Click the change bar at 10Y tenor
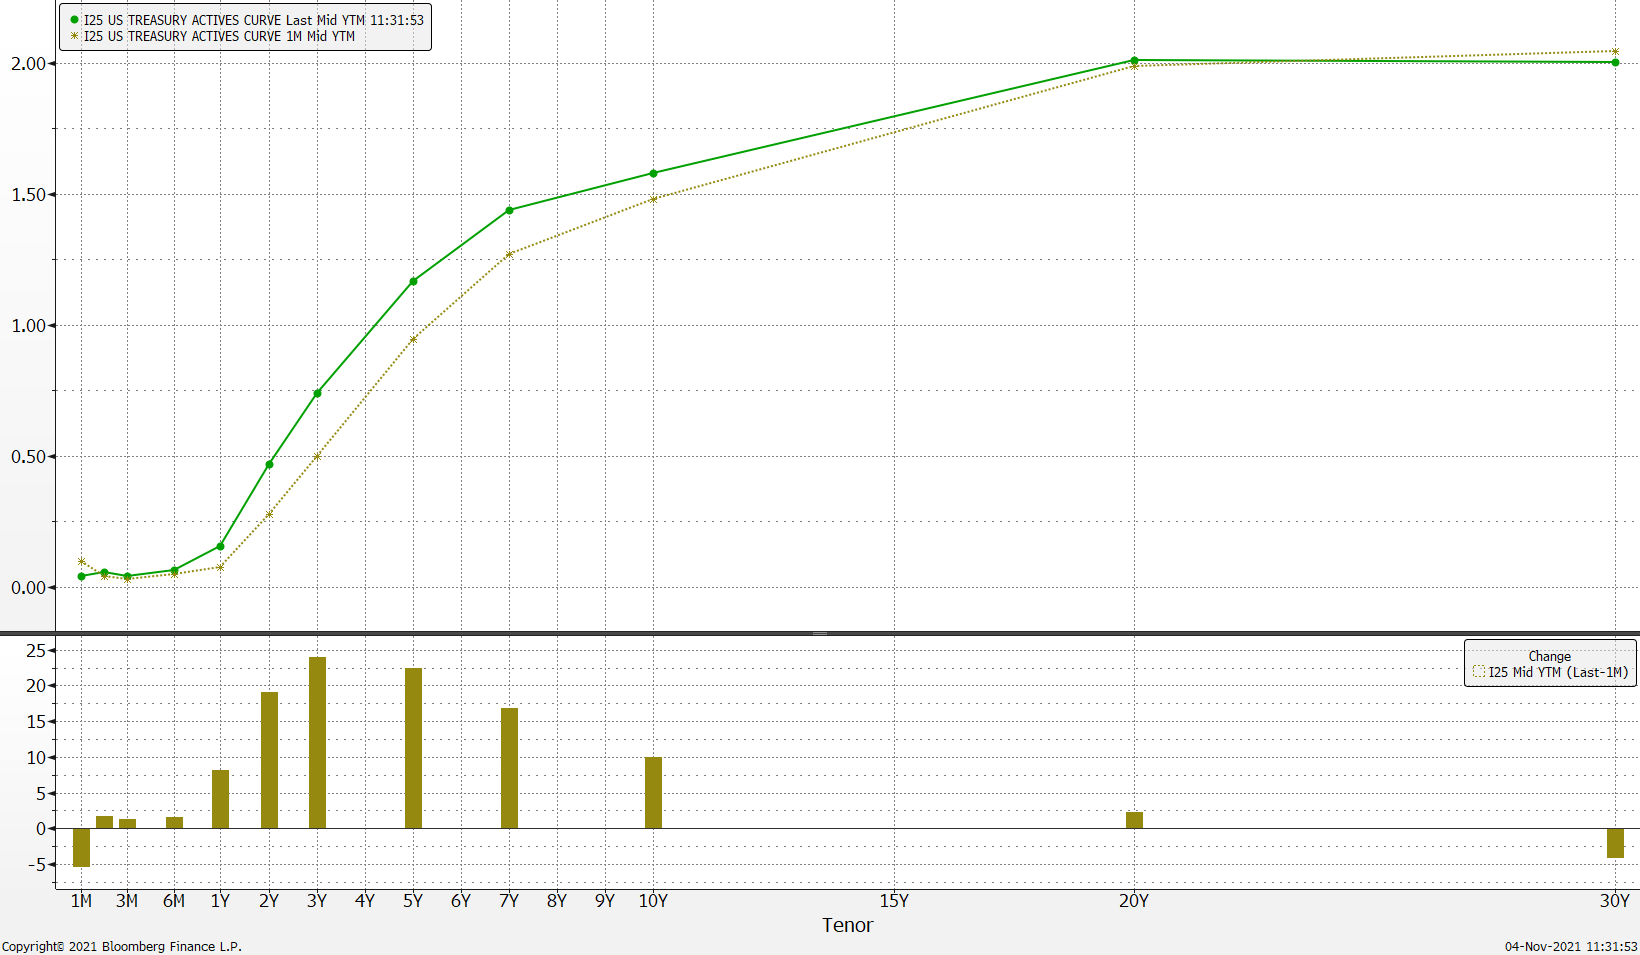The width and height of the screenshot is (1640, 955). coord(653,792)
